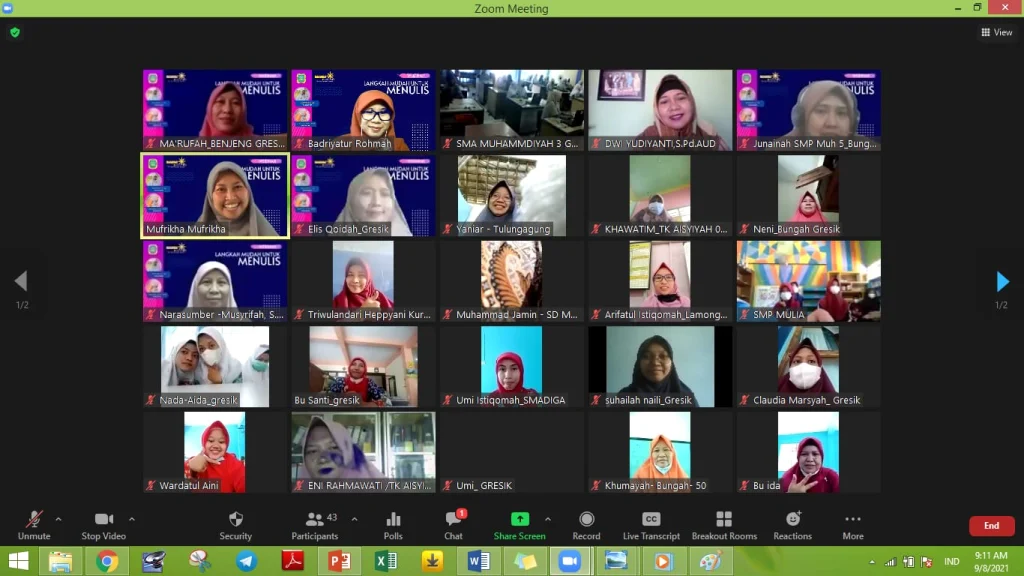
Task: Expand video options next to Stop Video
Action: point(131,517)
